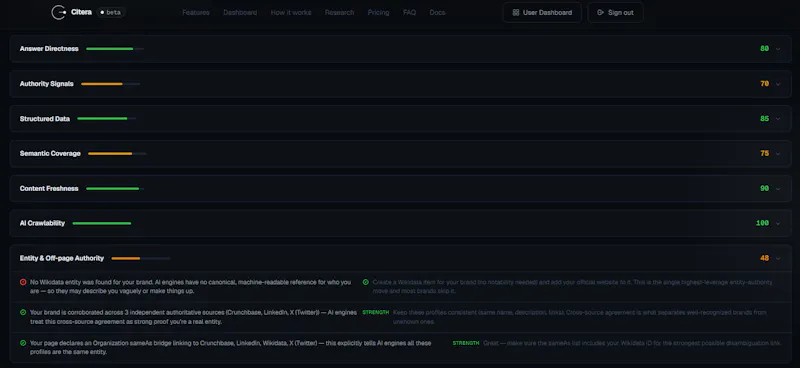
Task: Click the Keep these profiles consistent advice
Action: coord(580,317)
